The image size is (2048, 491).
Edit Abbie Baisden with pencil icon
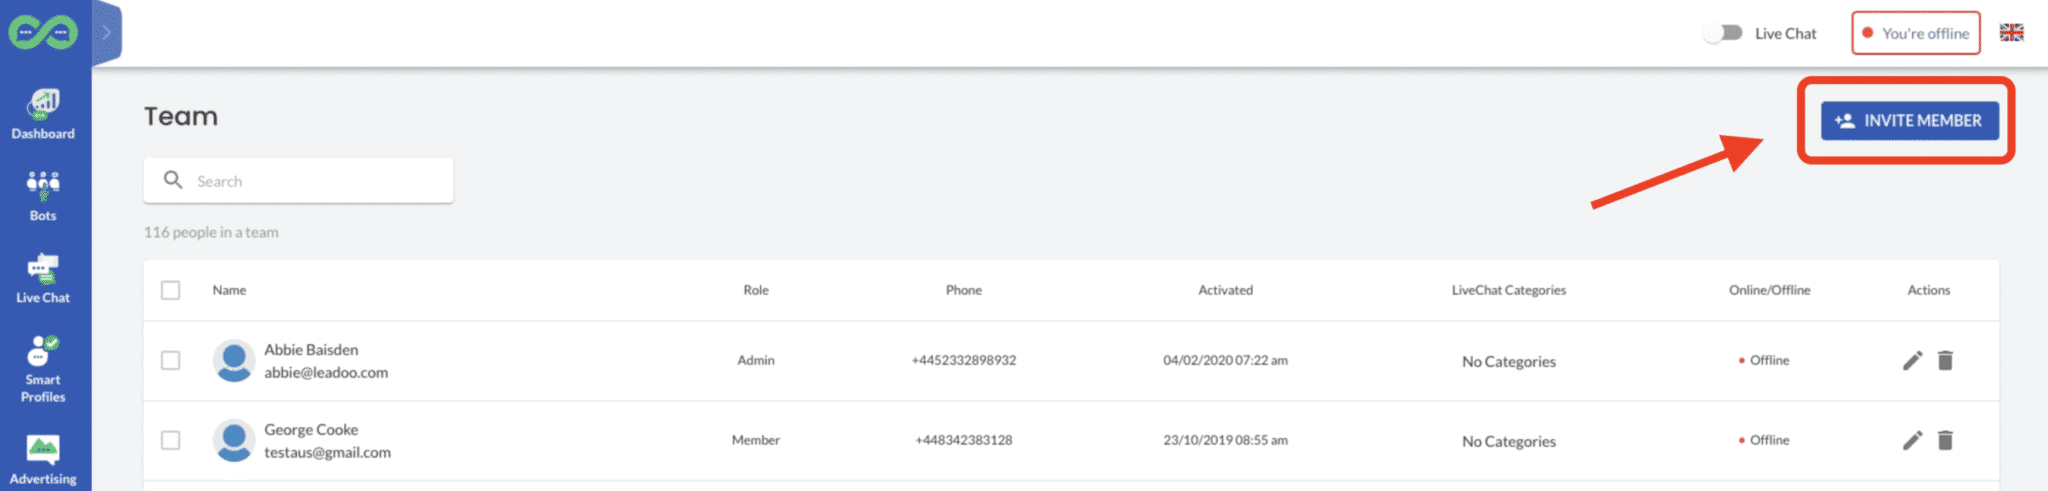coord(1912,360)
